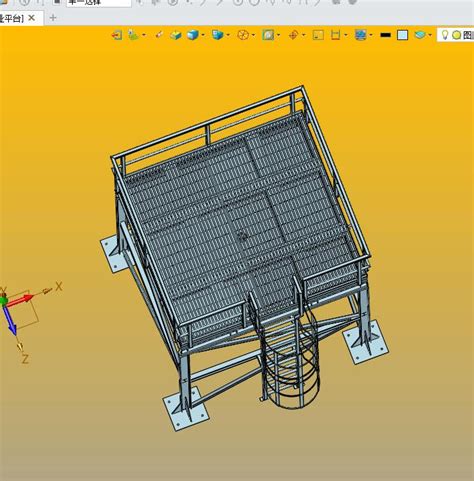The image size is (474, 481).
Task: Click the small pencil edit icon
Action: pos(159,34)
